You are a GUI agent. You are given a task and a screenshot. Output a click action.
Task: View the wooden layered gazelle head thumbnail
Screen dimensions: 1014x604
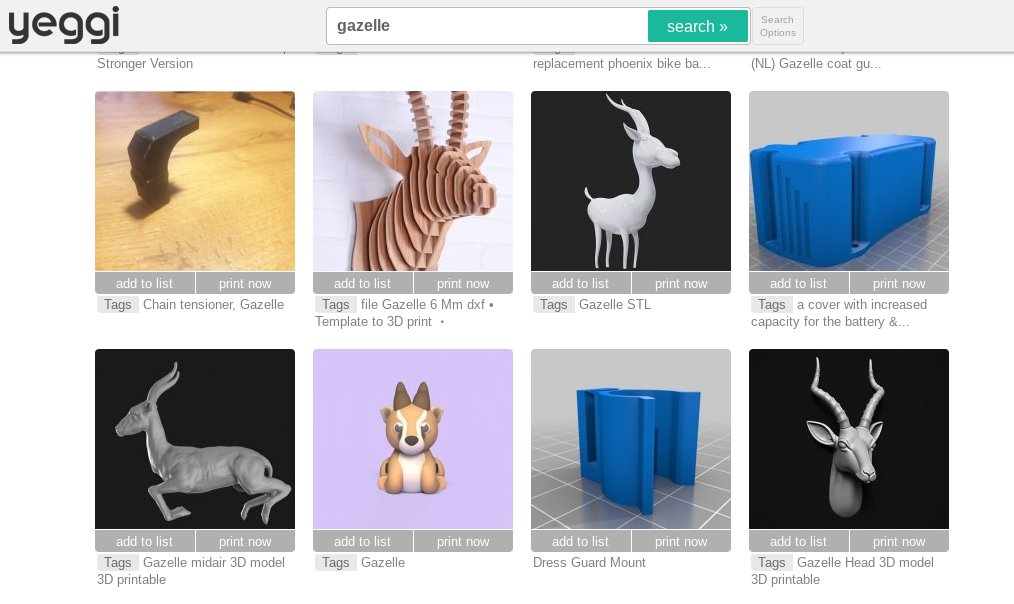412,180
